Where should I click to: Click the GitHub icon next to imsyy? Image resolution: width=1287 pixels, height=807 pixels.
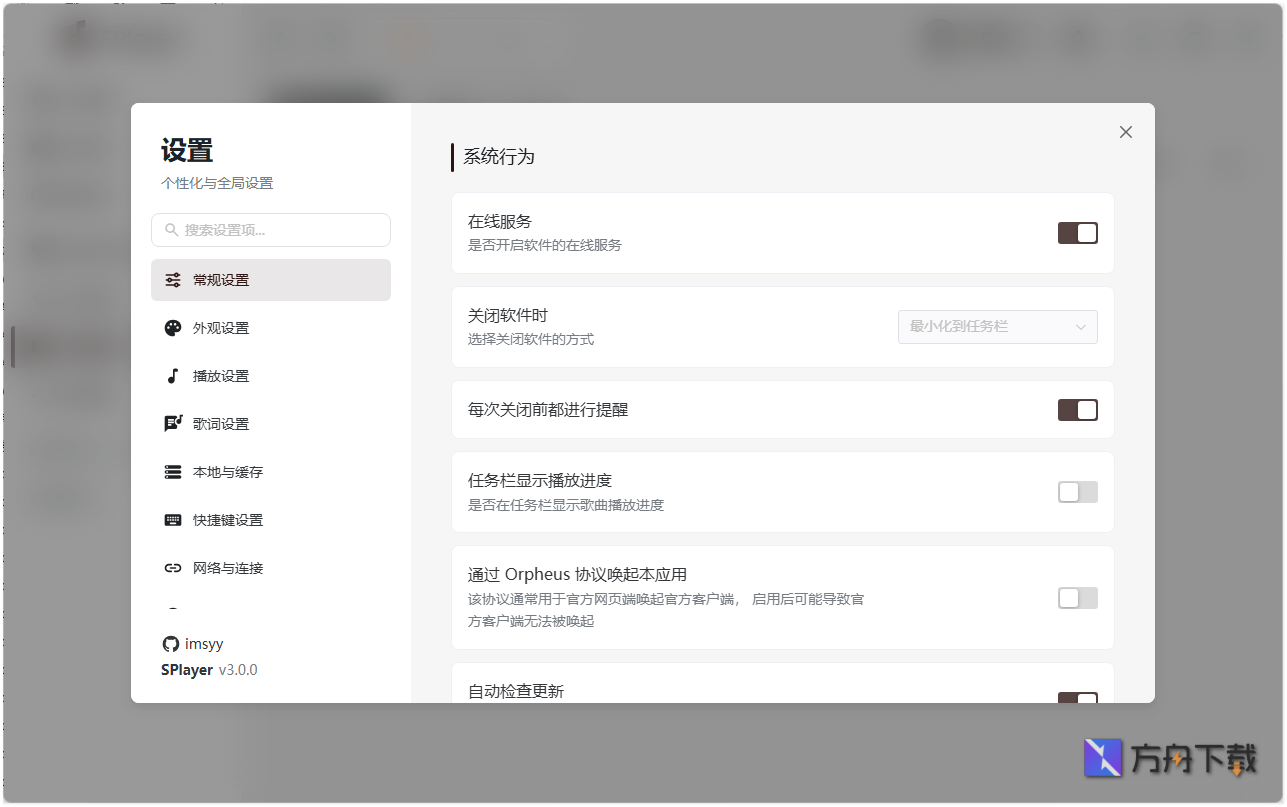pyautogui.click(x=169, y=643)
